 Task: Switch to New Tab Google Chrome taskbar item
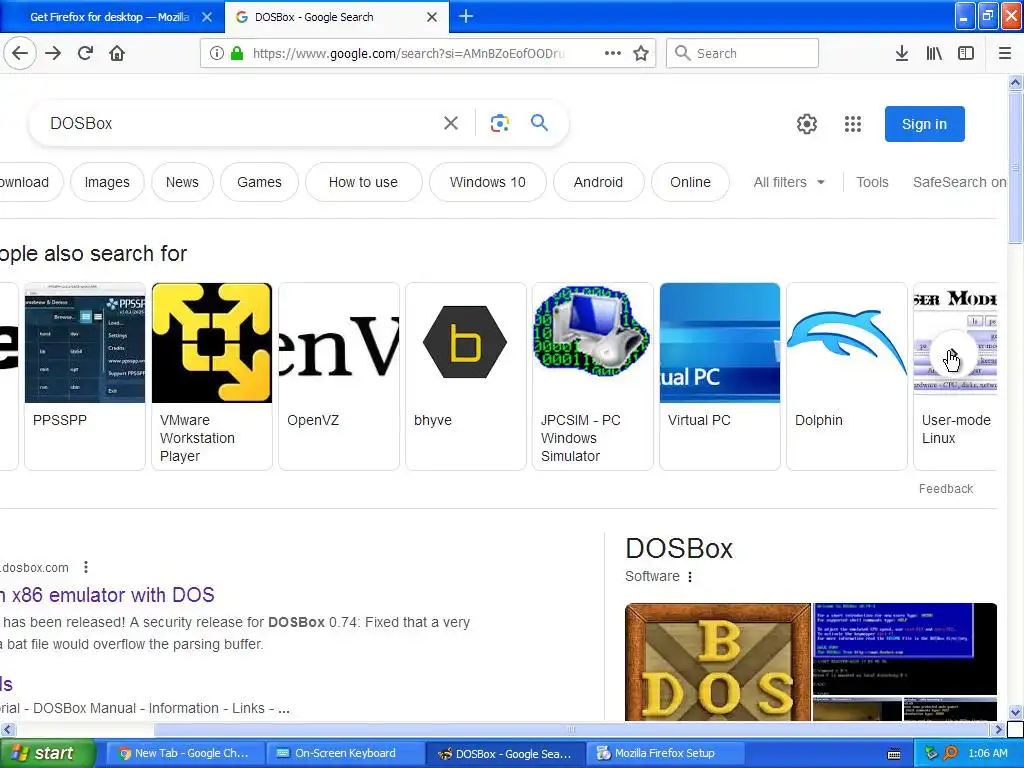pos(185,753)
